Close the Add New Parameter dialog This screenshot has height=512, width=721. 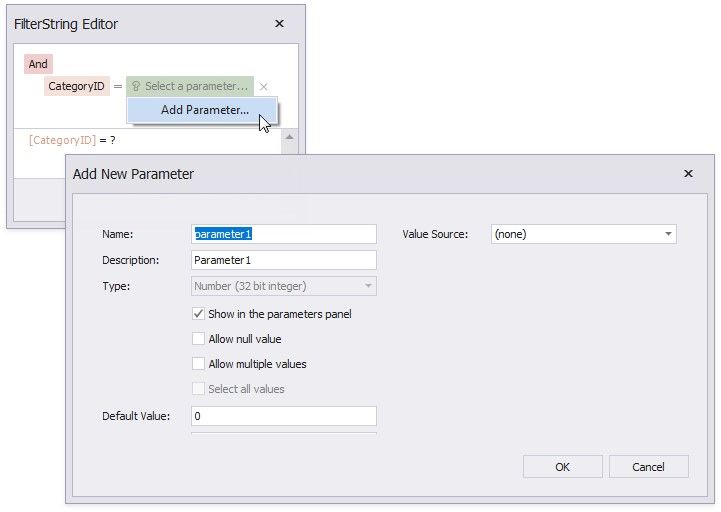[688, 174]
